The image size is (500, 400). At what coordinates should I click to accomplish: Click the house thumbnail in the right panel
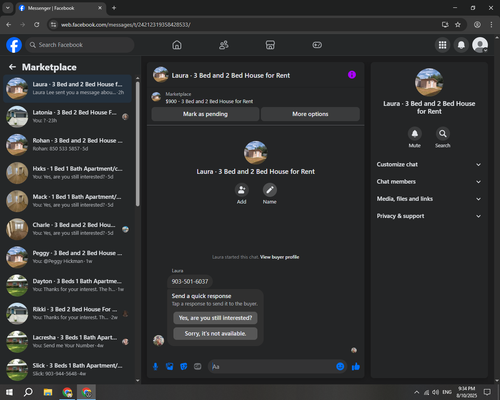click(429, 82)
